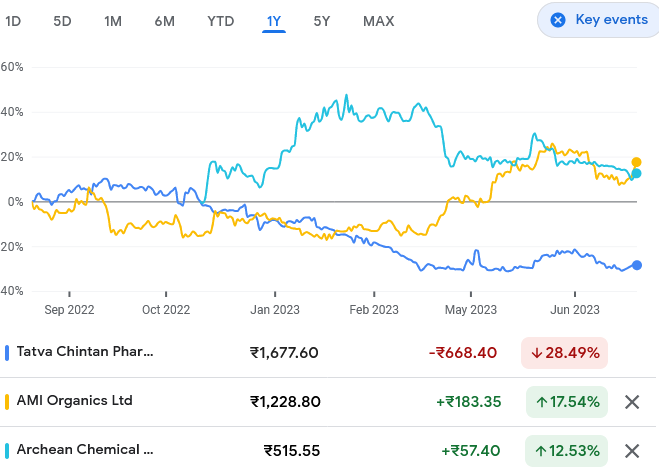
Task: Select the 5D time range tab
Action: (x=62, y=21)
